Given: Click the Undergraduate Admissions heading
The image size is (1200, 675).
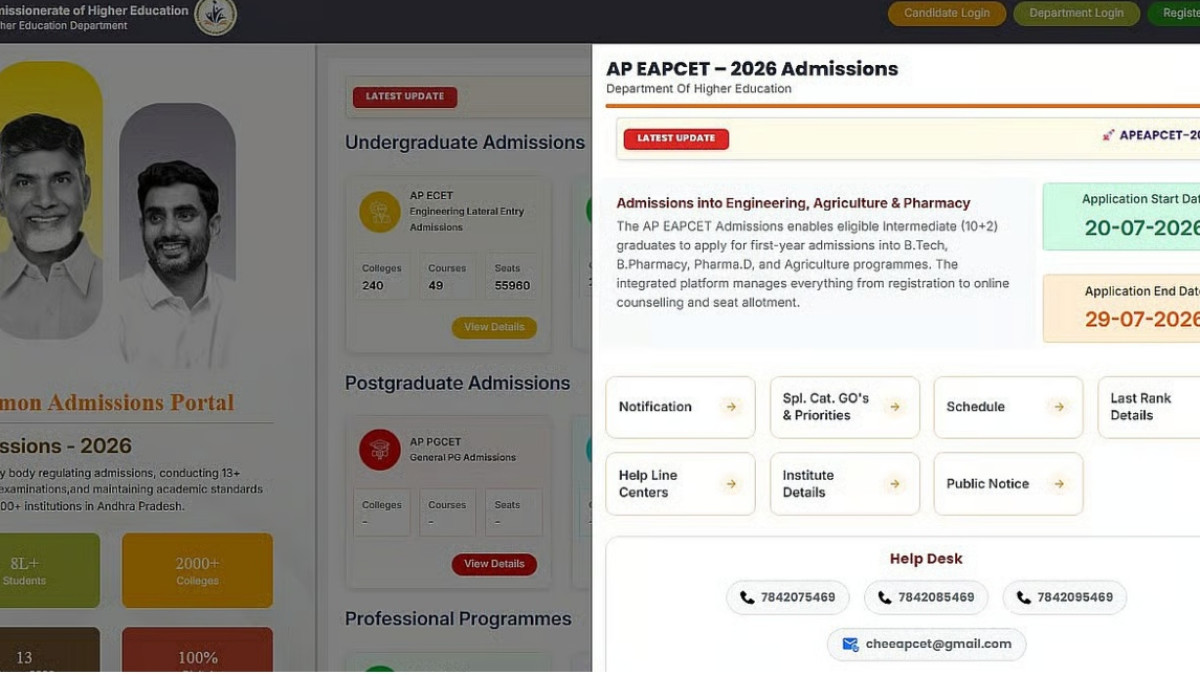Looking at the screenshot, I should click(465, 142).
